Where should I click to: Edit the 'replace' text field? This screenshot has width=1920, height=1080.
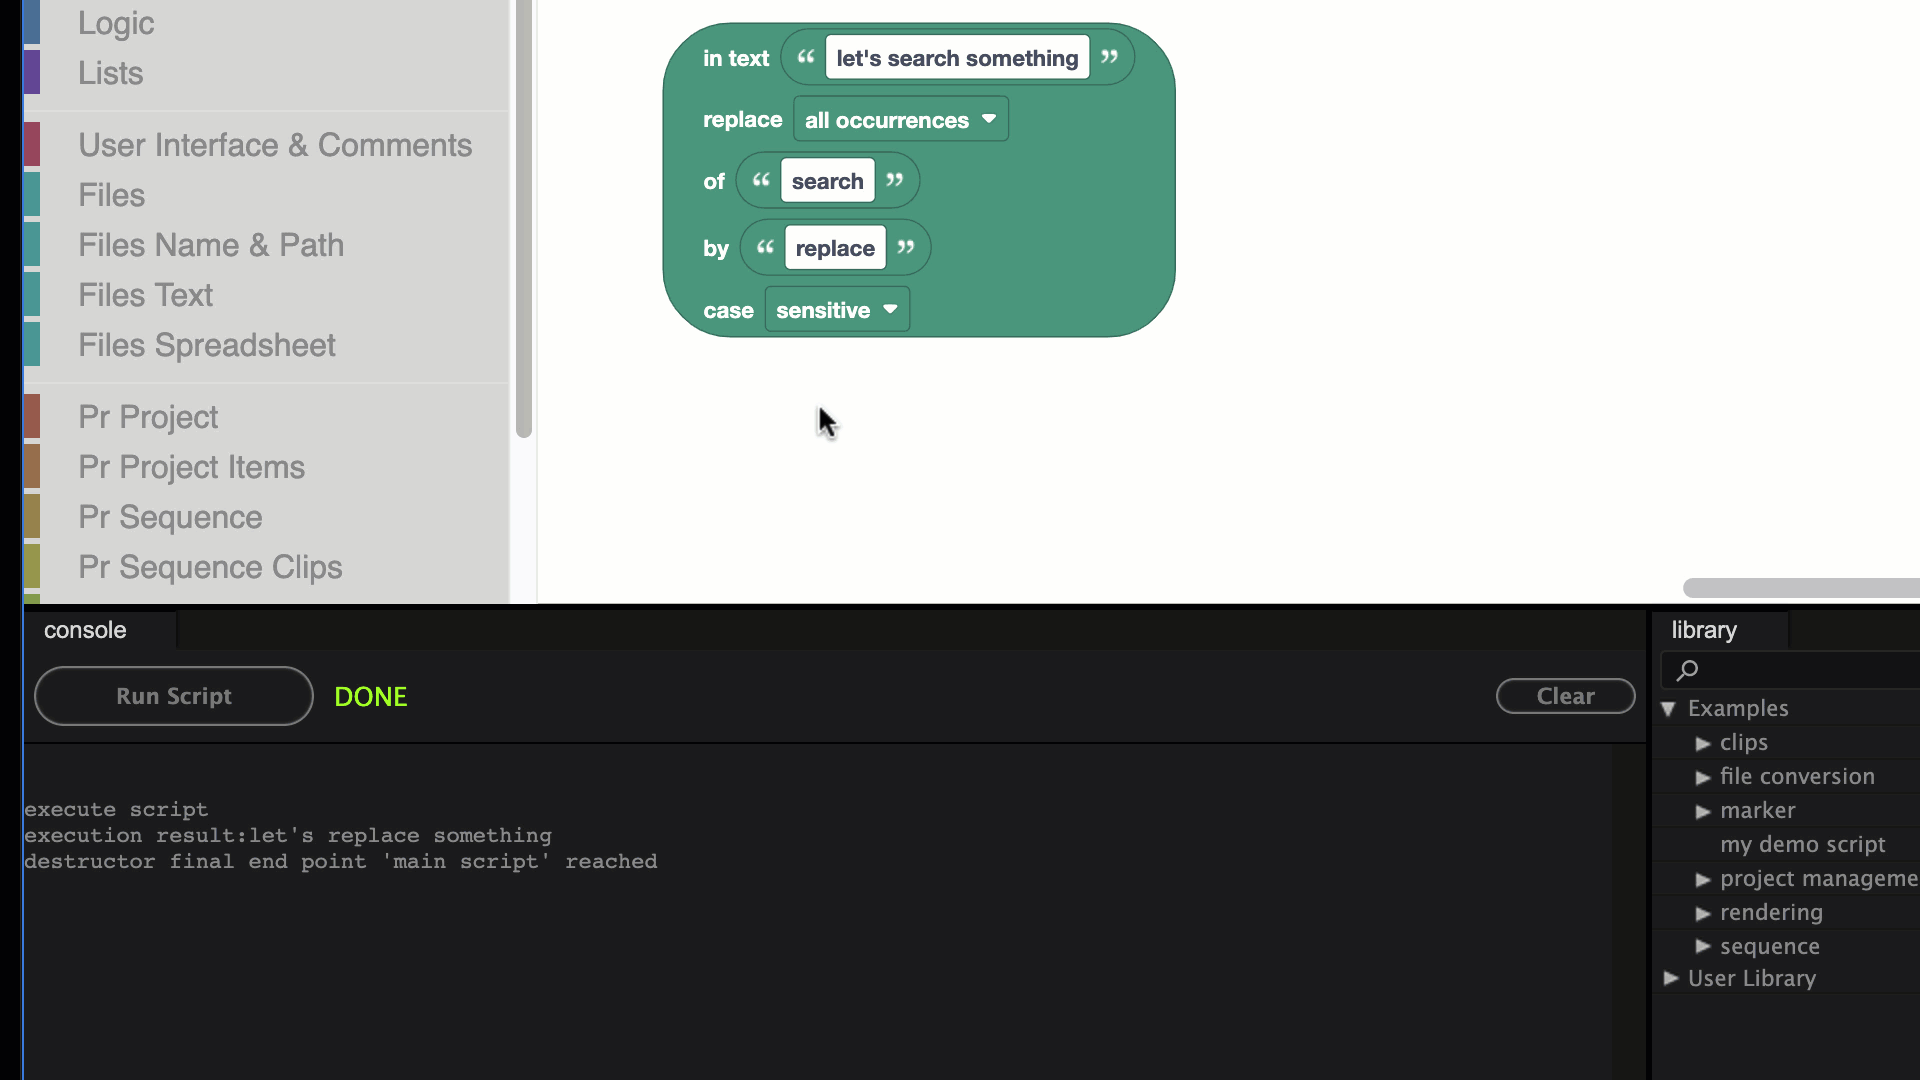(835, 248)
